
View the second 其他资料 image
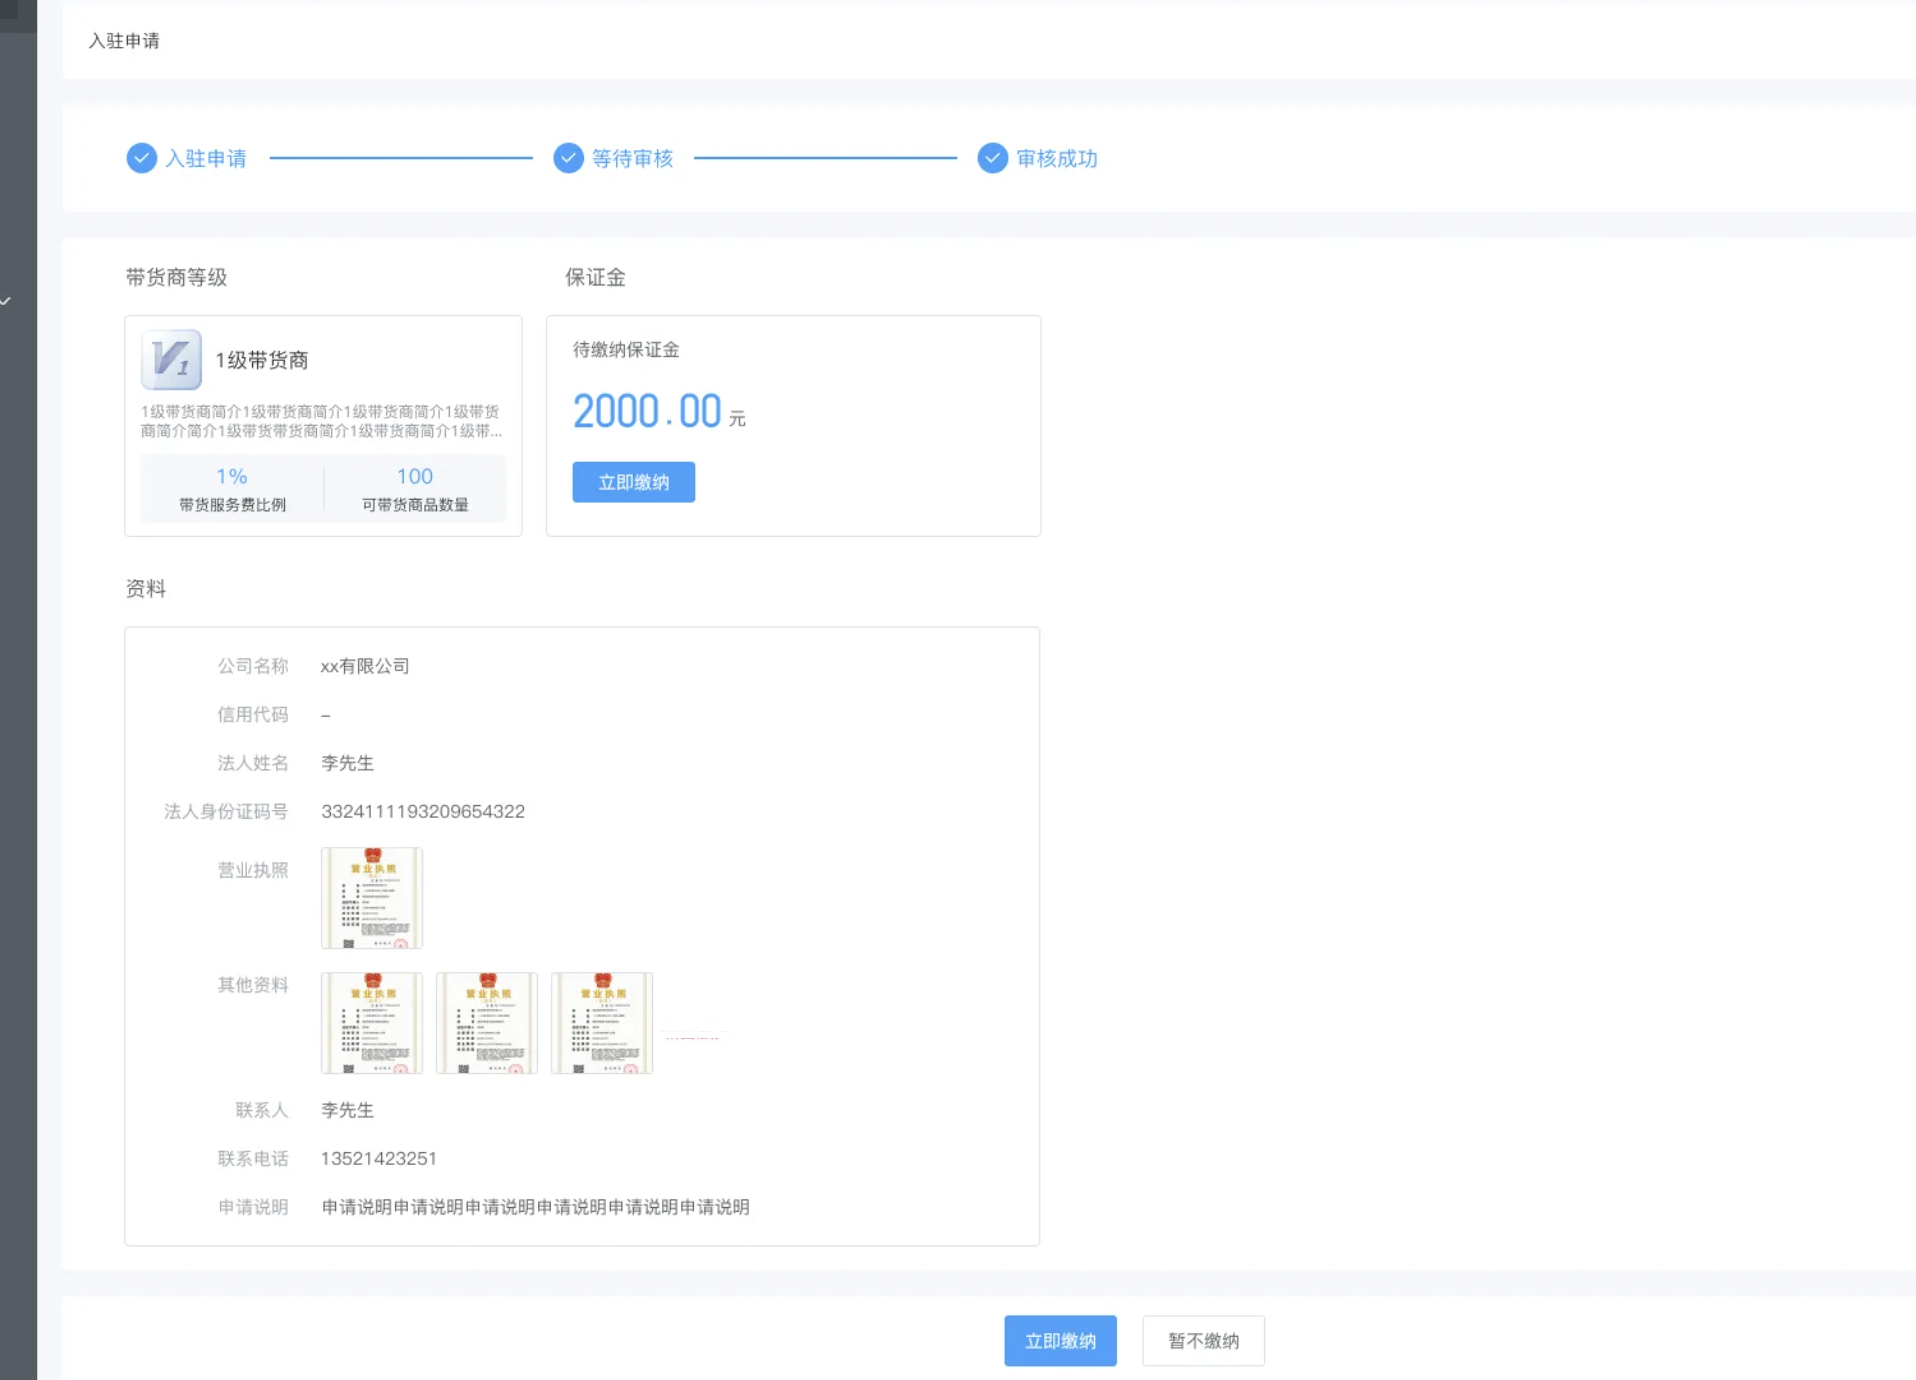(x=487, y=1023)
